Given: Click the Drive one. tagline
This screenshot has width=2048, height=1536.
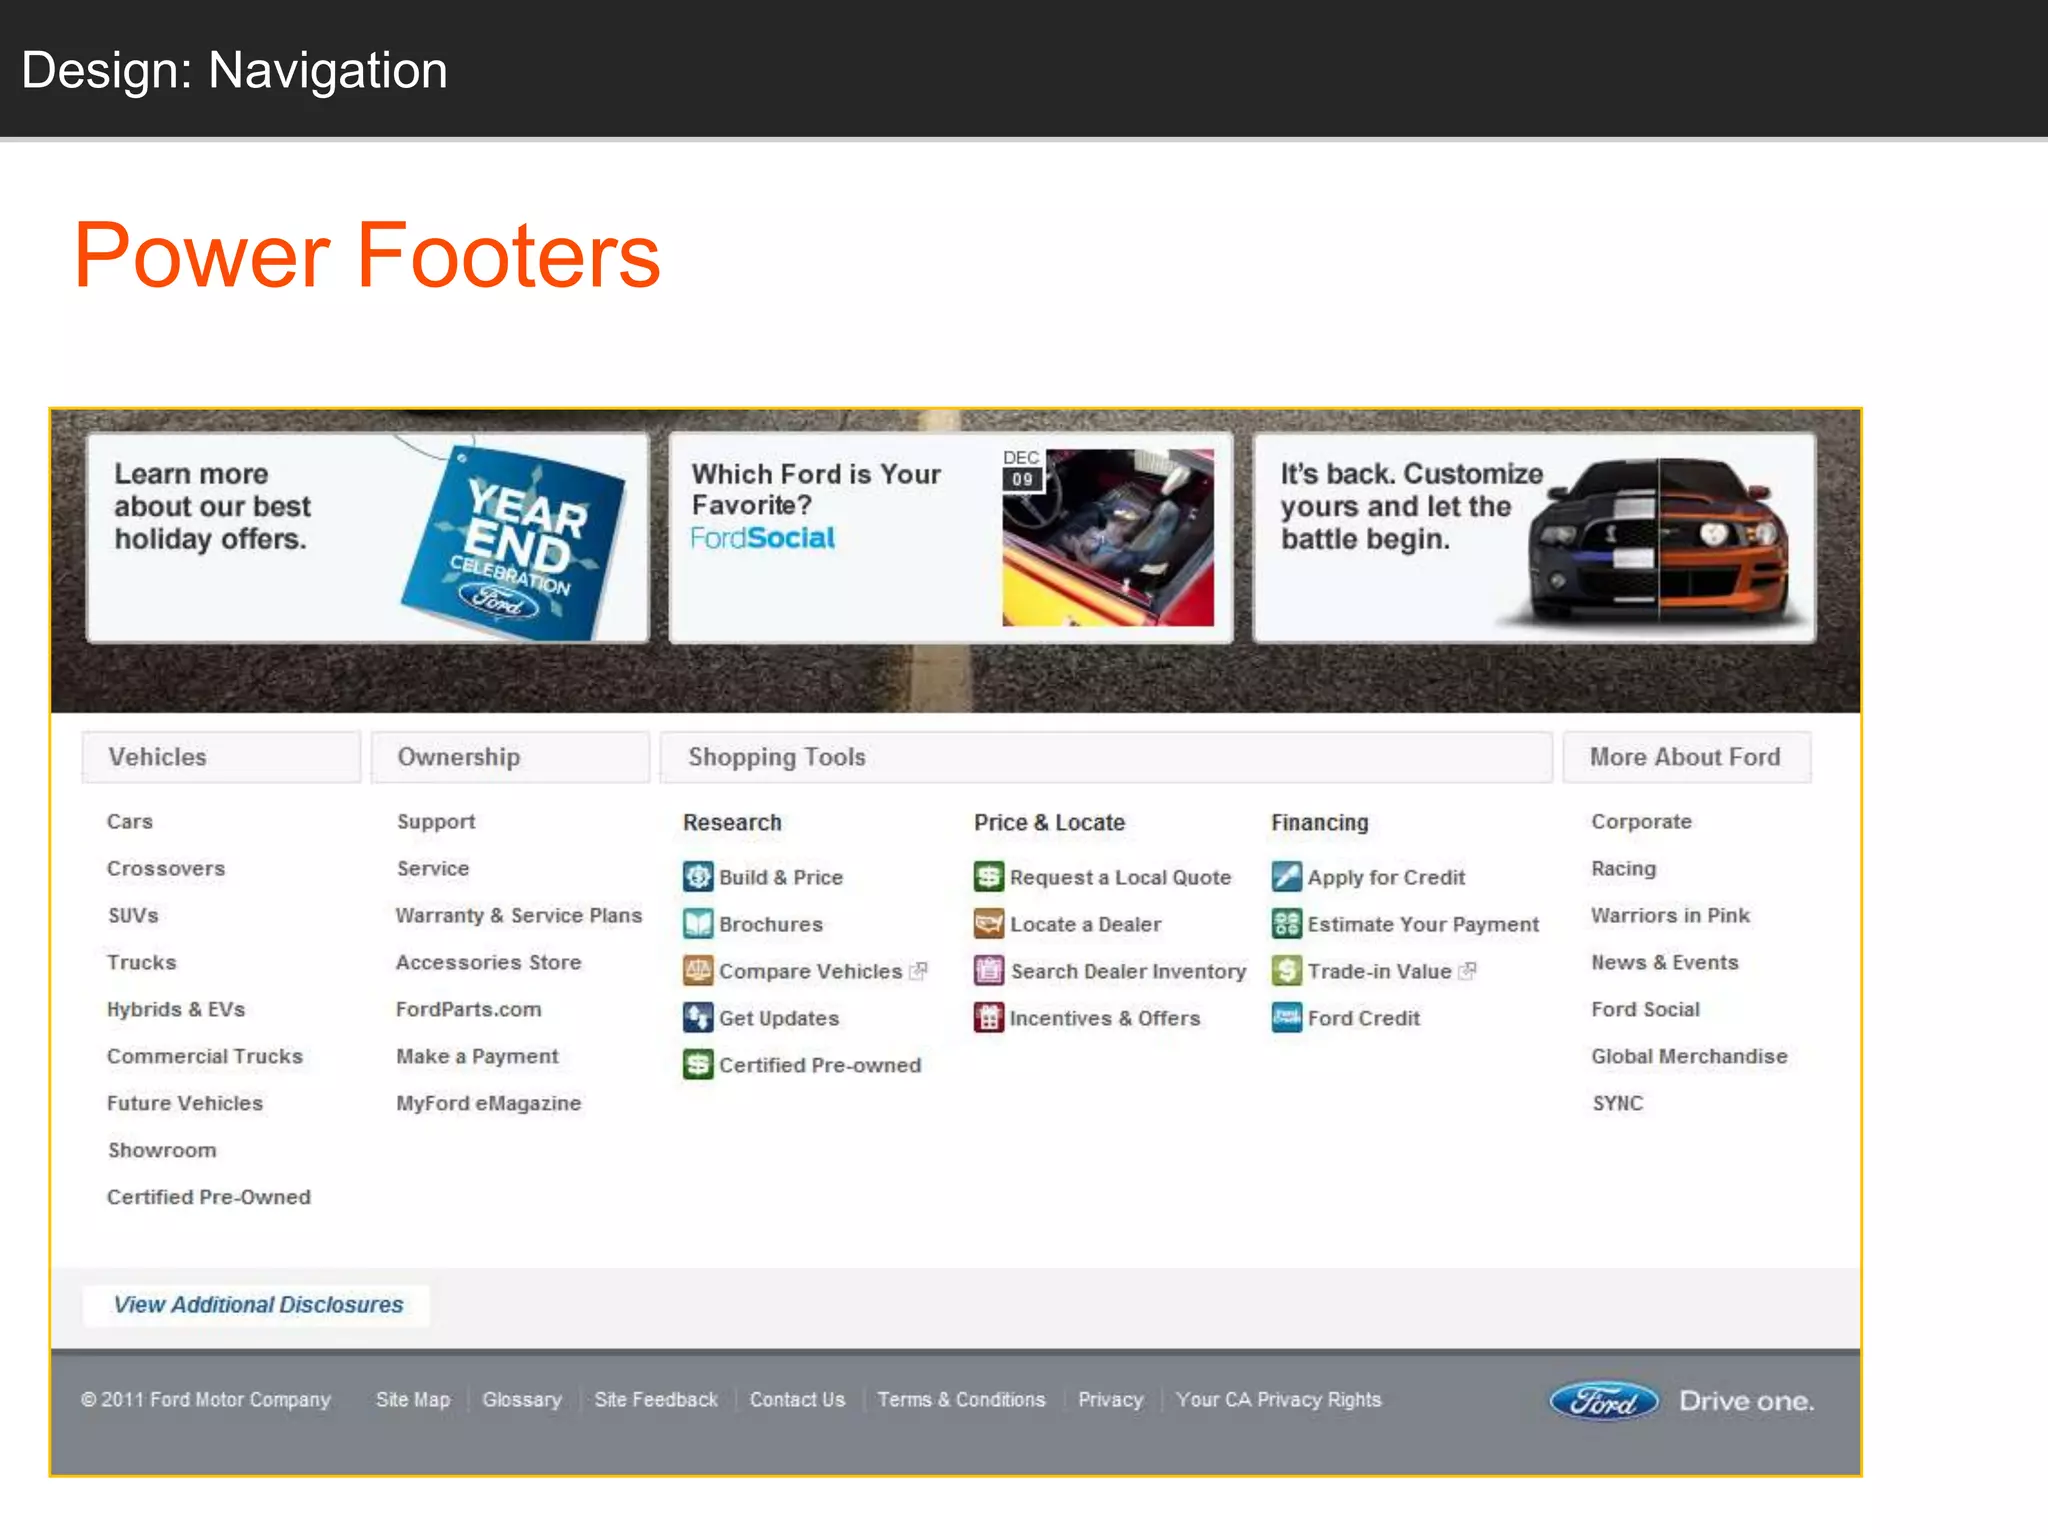Looking at the screenshot, I should tap(1747, 1401).
